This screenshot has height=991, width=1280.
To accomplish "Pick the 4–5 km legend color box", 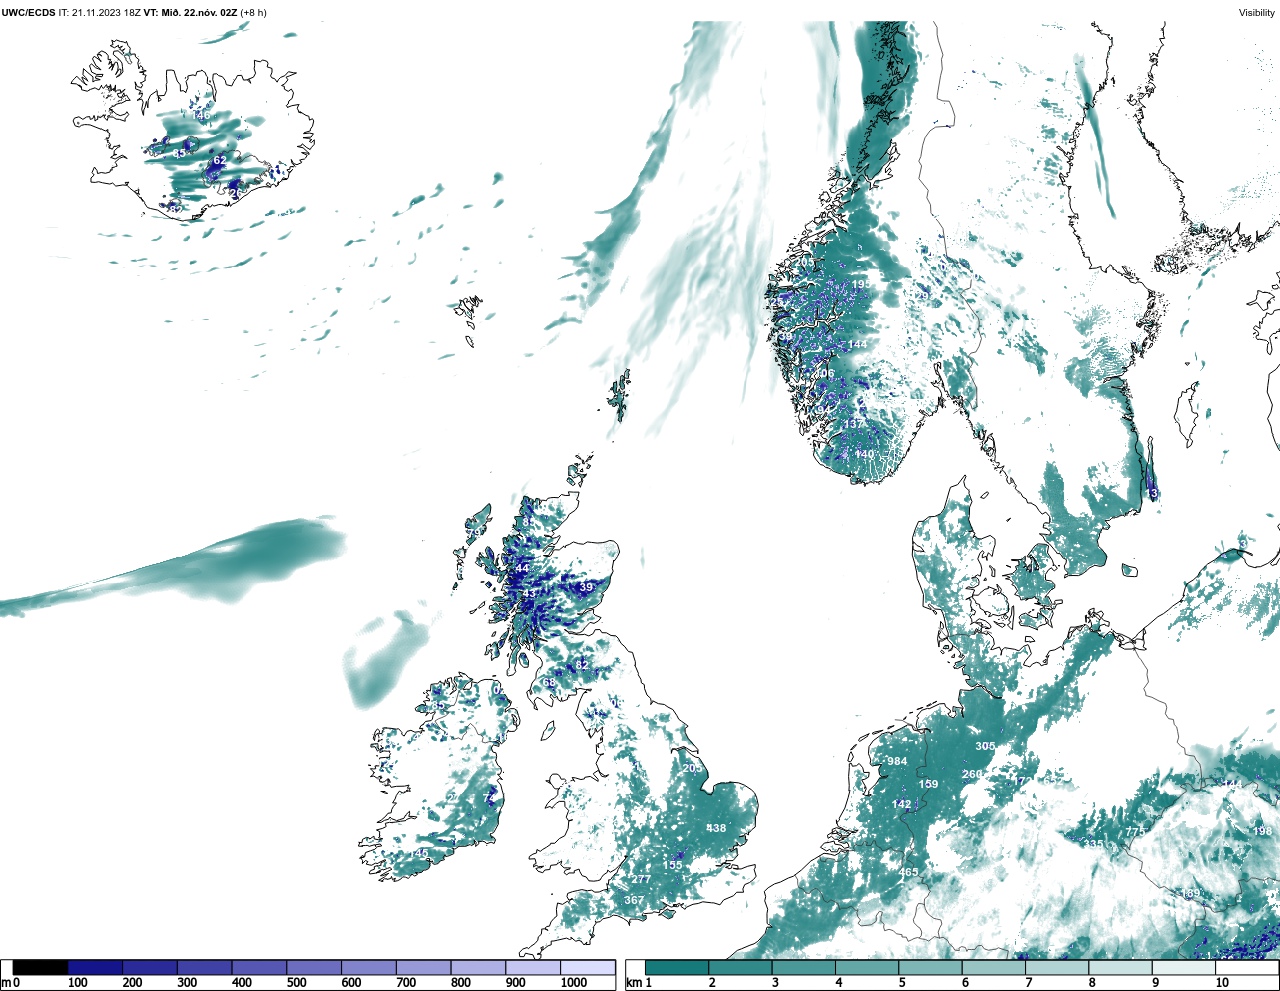I will click(867, 967).
